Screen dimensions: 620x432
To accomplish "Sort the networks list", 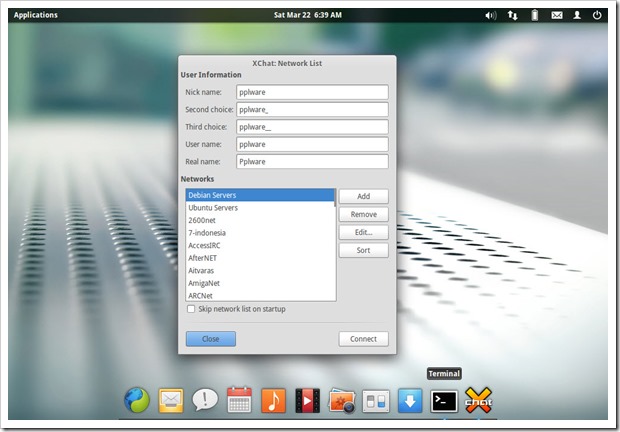I will coord(363,250).
